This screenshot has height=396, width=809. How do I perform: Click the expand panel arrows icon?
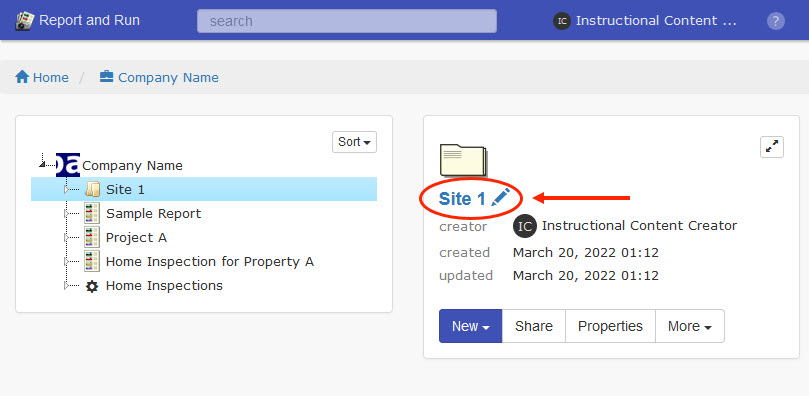pos(772,147)
